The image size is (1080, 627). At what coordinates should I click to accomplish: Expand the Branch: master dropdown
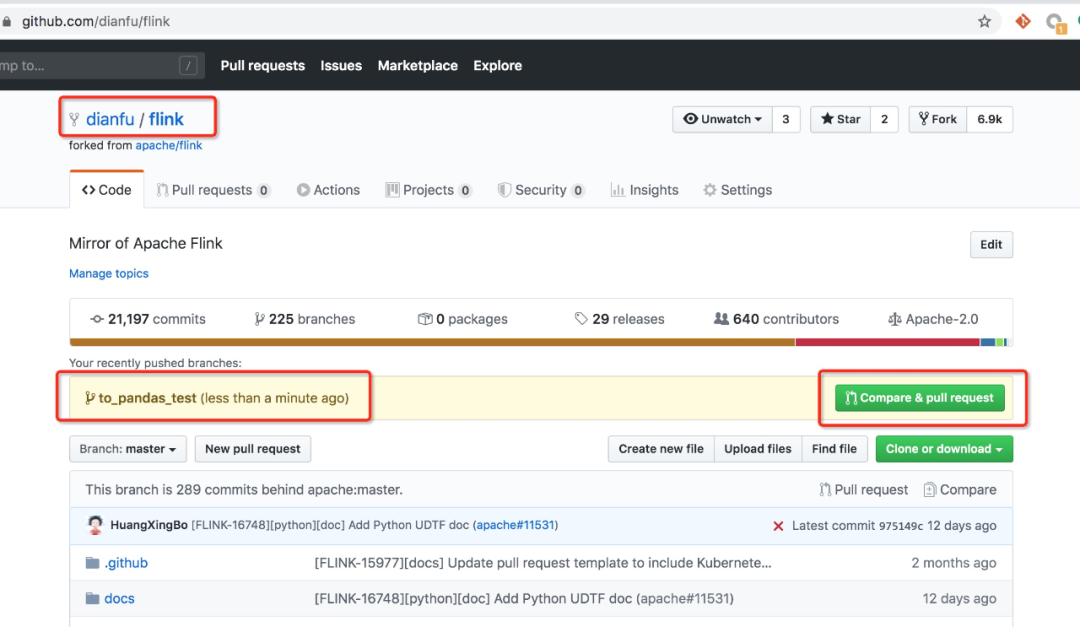tap(128, 449)
